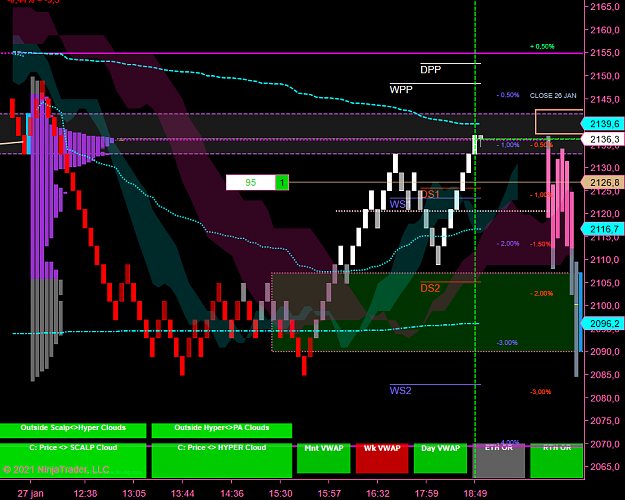Click the 2155,0 price axis label
The width and height of the screenshot is (625, 500).
pos(605,53)
